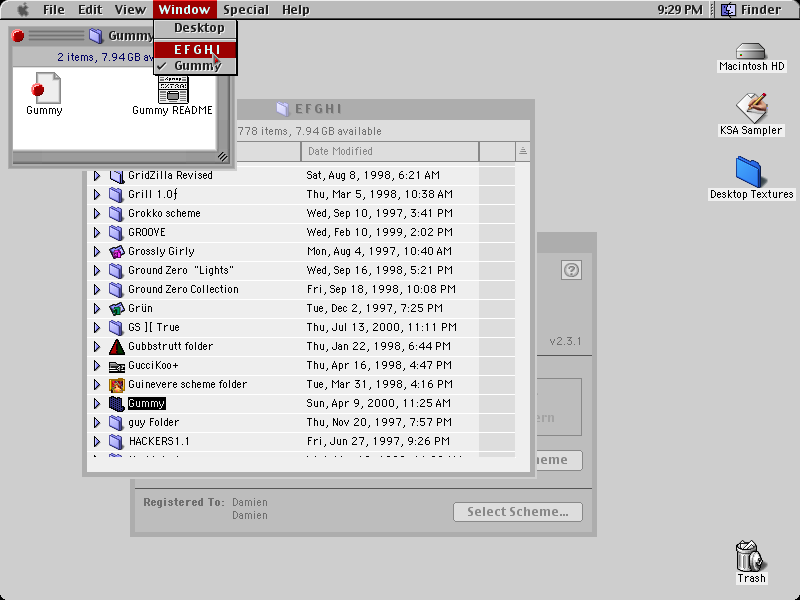This screenshot has width=800, height=600.
Task: Select Ground Zero "Lights" folder icon
Action: tap(117, 270)
